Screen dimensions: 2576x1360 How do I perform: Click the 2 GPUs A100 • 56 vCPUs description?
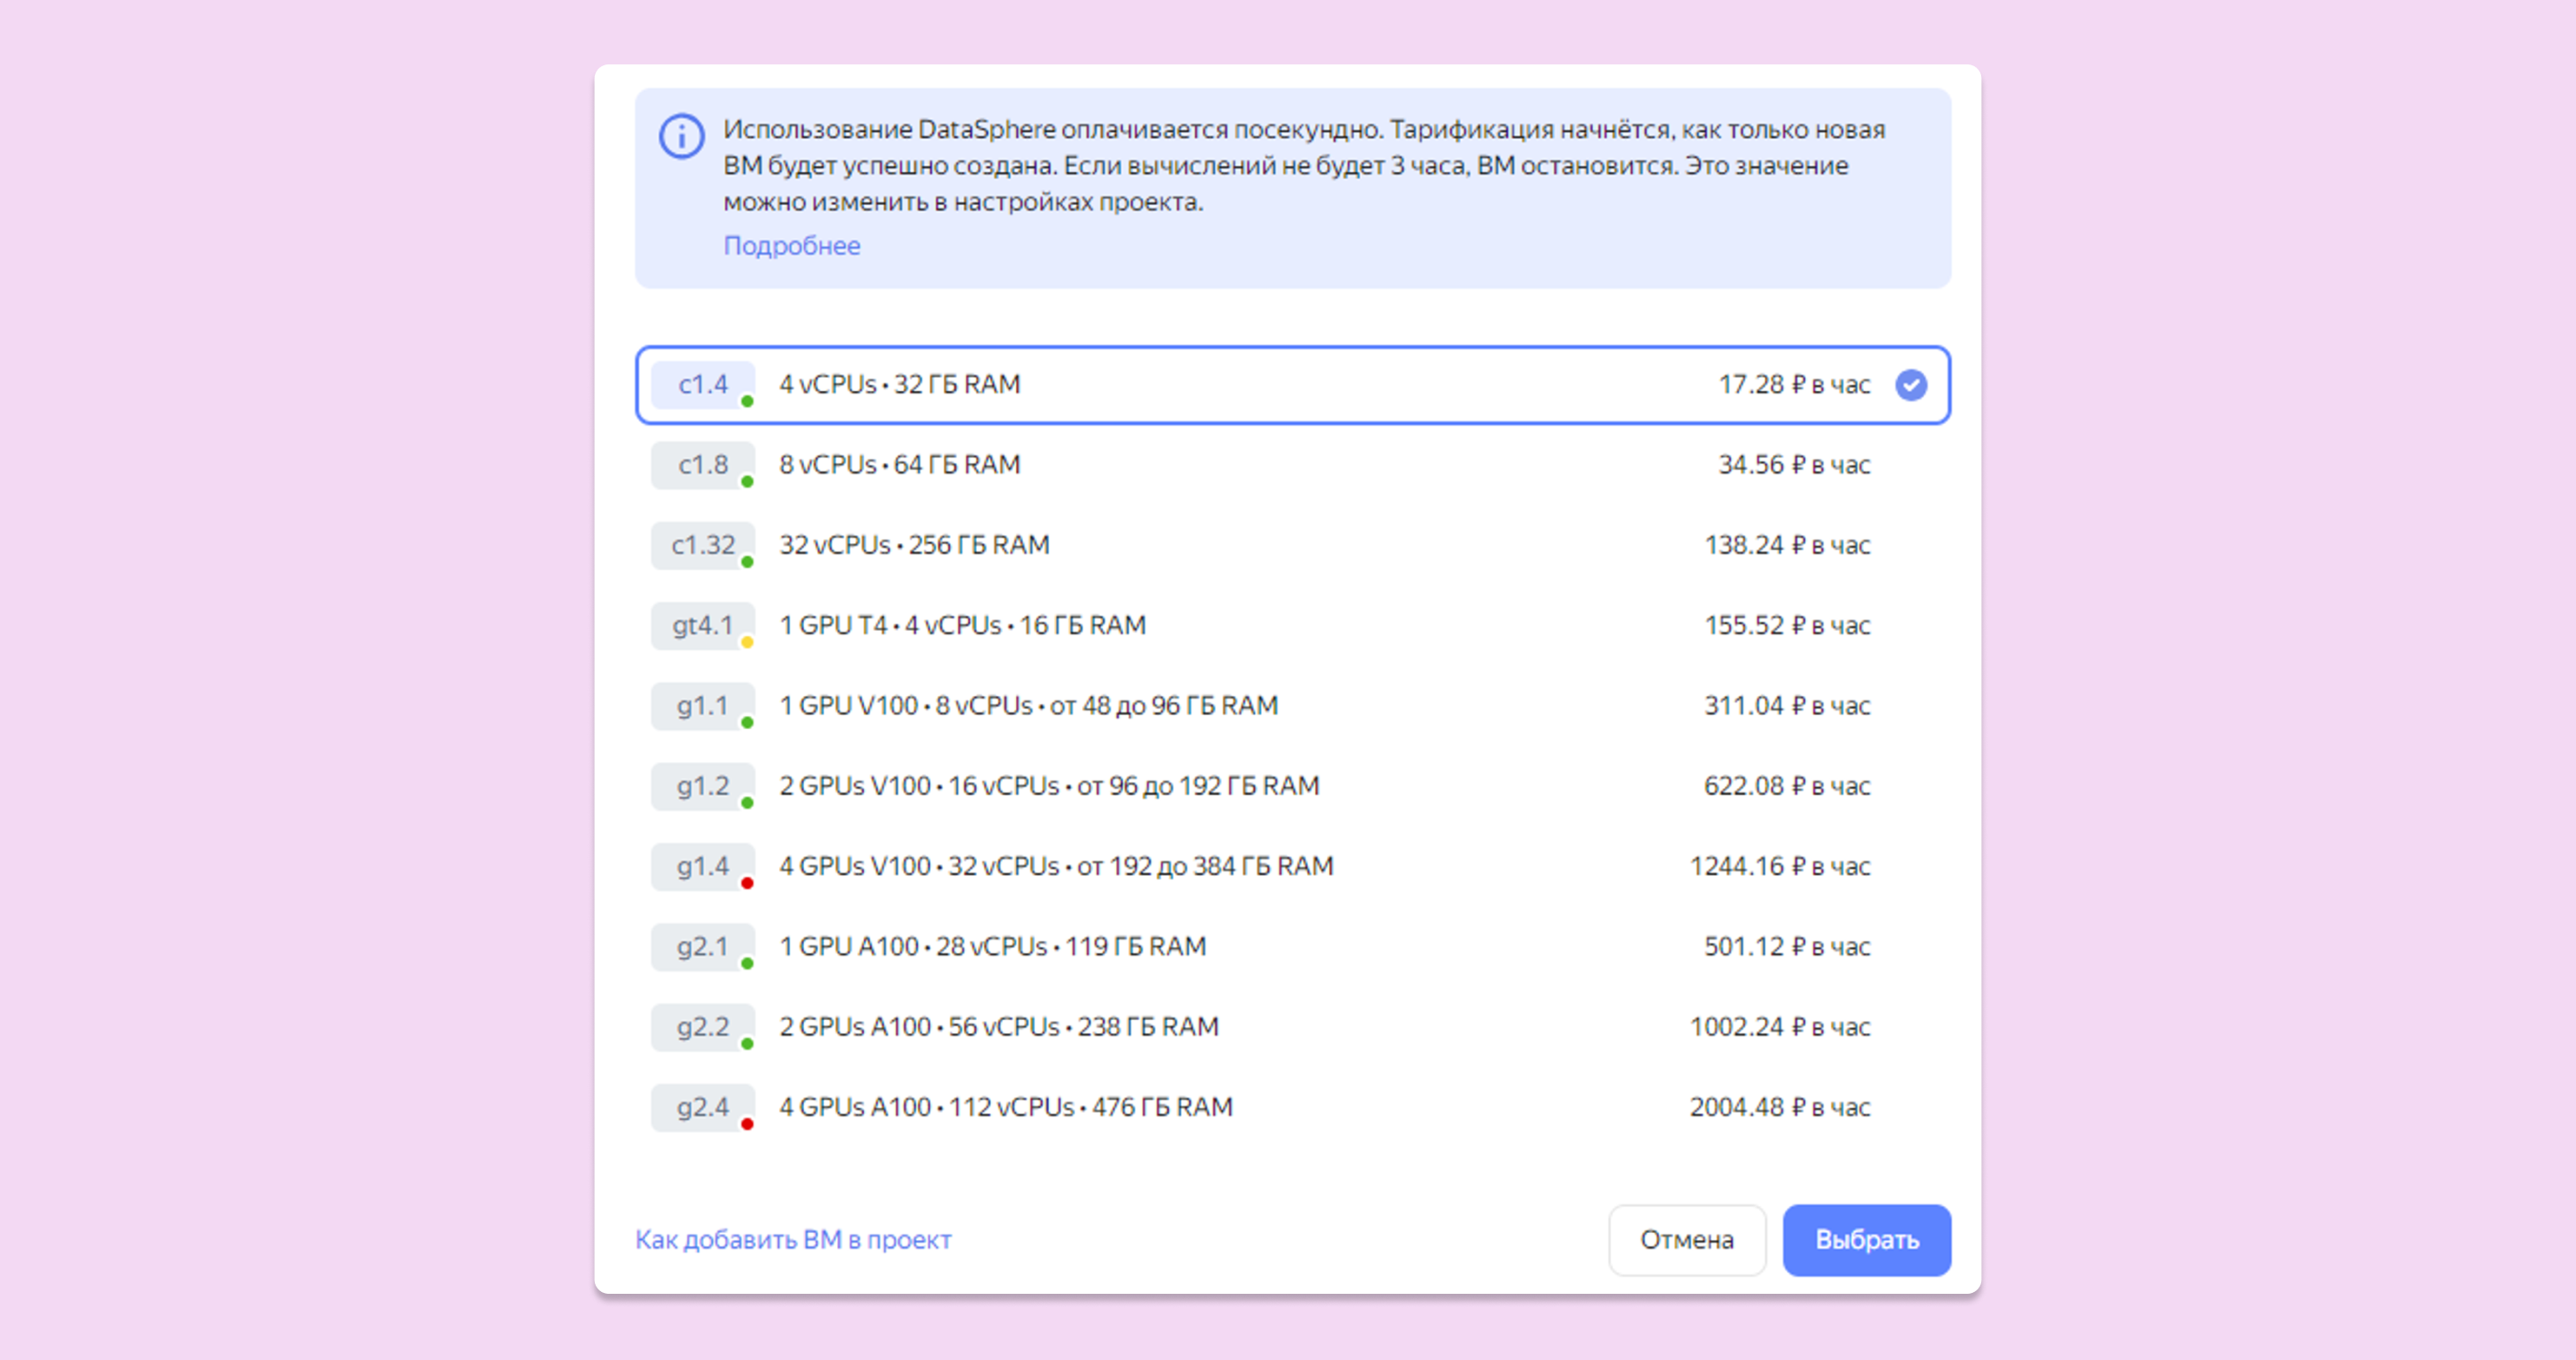pyautogui.click(x=999, y=1027)
